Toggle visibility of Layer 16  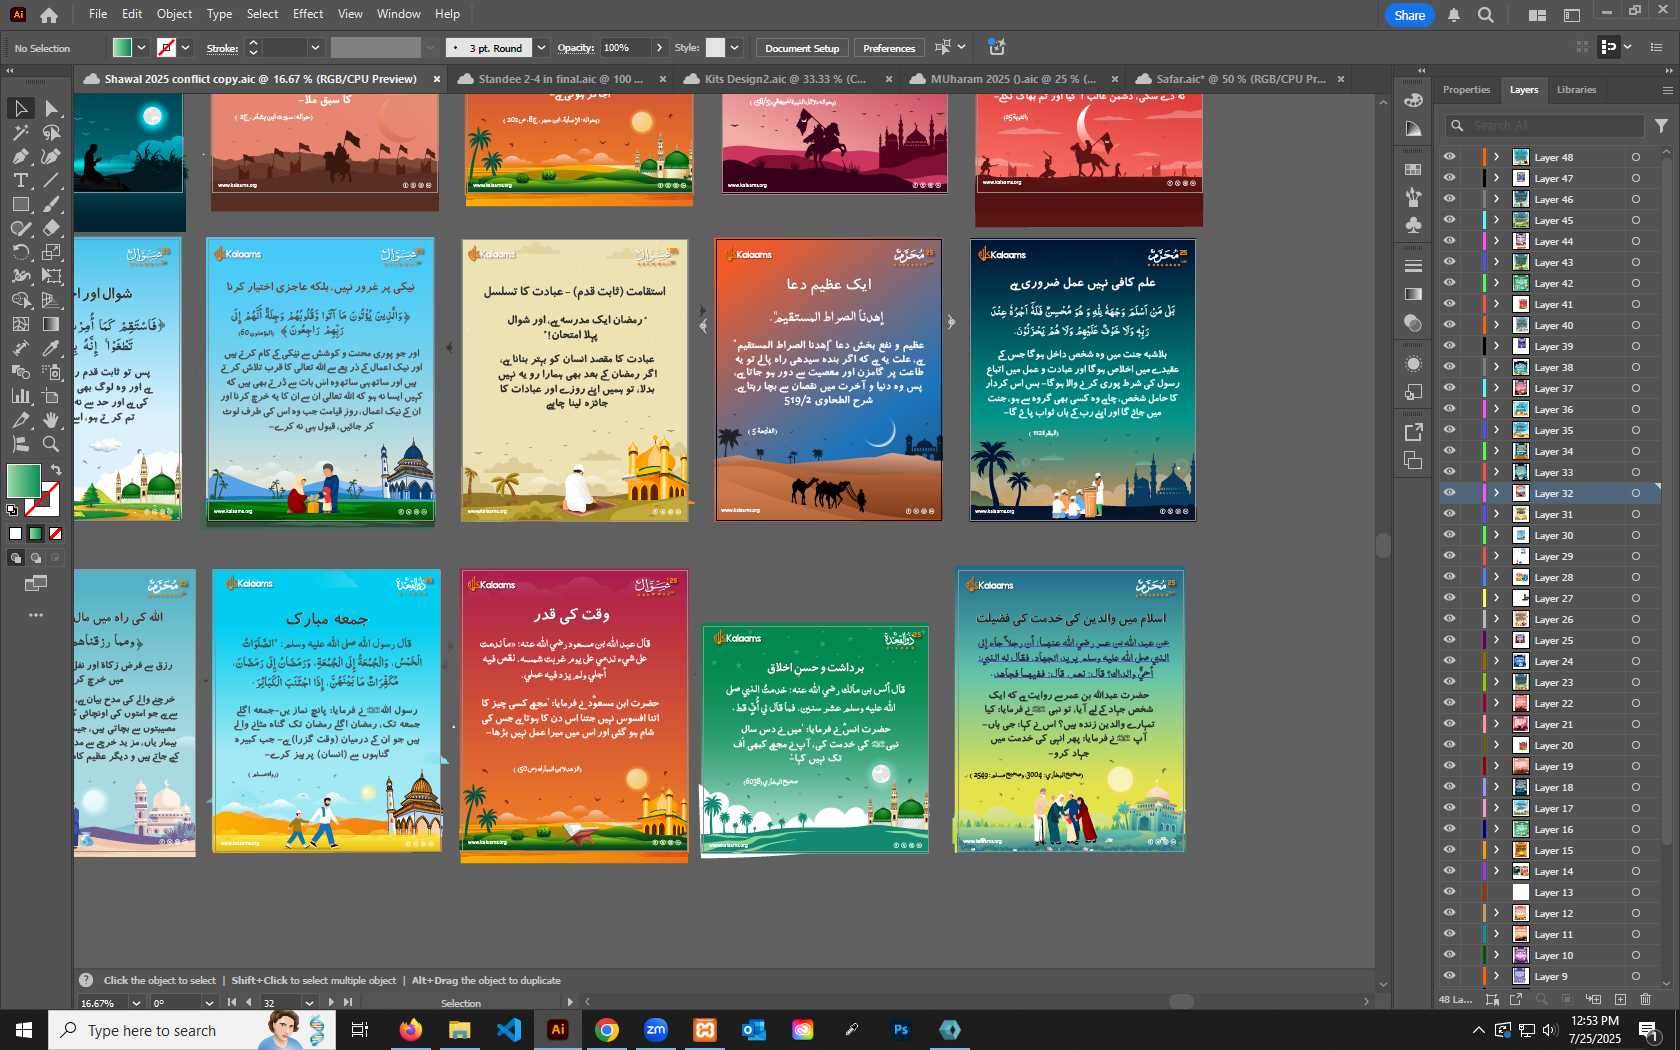click(x=1449, y=829)
